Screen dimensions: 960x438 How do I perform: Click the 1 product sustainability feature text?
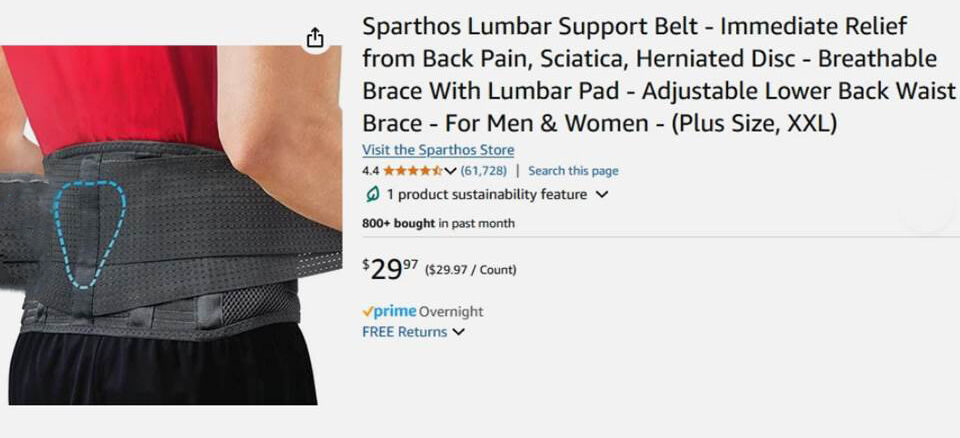pyautogui.click(x=487, y=195)
